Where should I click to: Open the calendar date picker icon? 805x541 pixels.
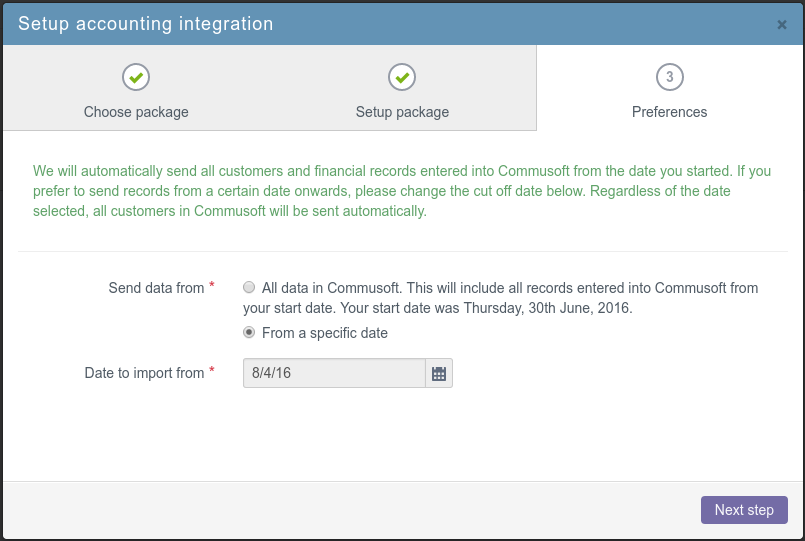pos(439,373)
